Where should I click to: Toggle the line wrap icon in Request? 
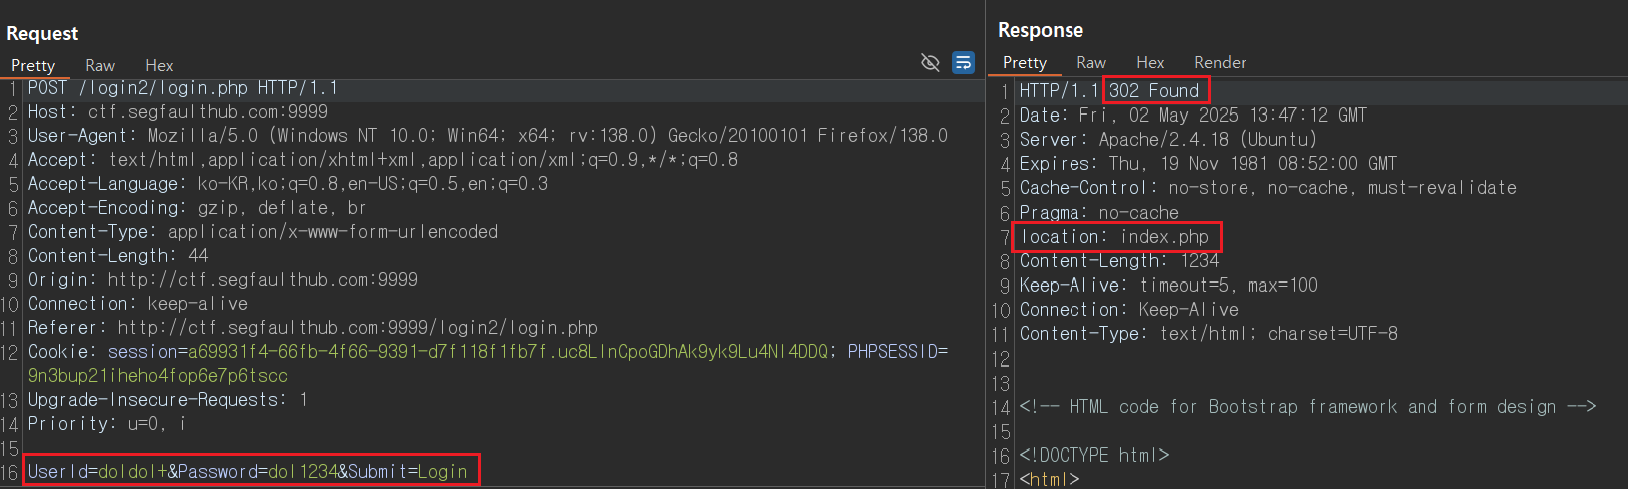coord(963,63)
